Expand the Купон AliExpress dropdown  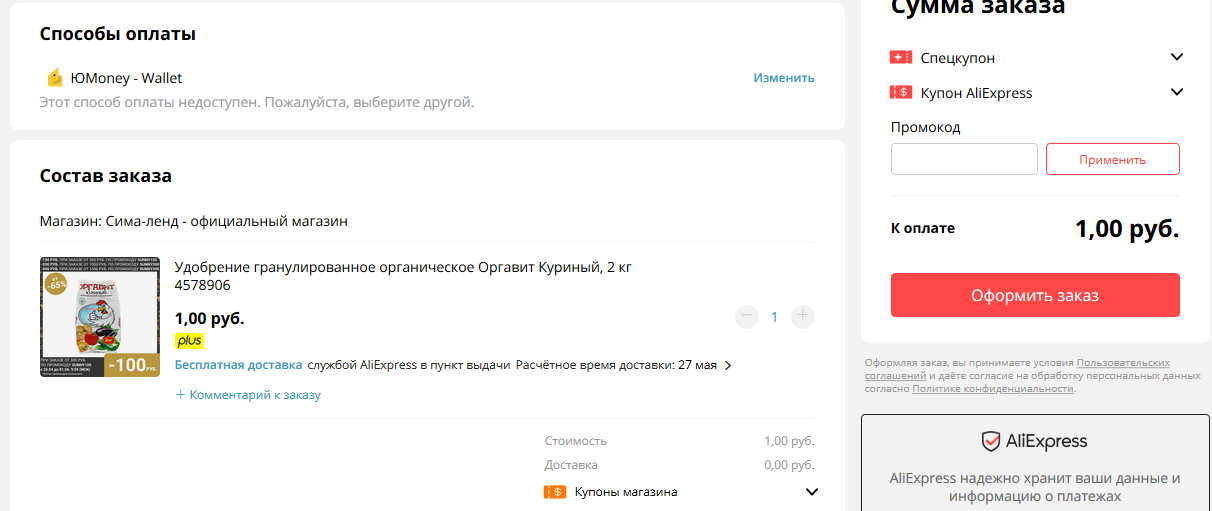coord(1177,92)
